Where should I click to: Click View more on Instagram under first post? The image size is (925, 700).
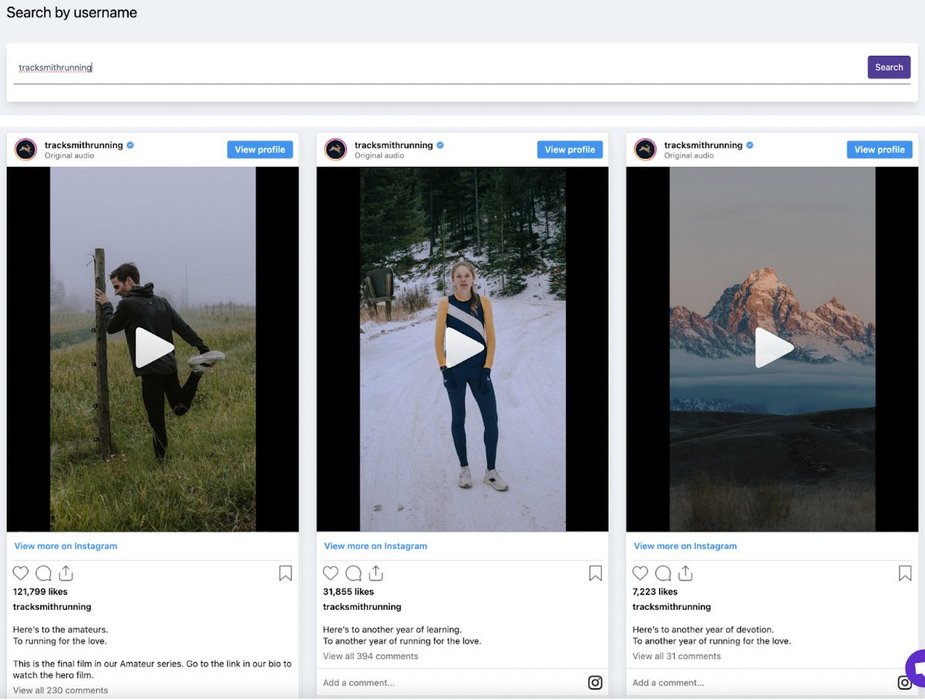pyautogui.click(x=65, y=546)
